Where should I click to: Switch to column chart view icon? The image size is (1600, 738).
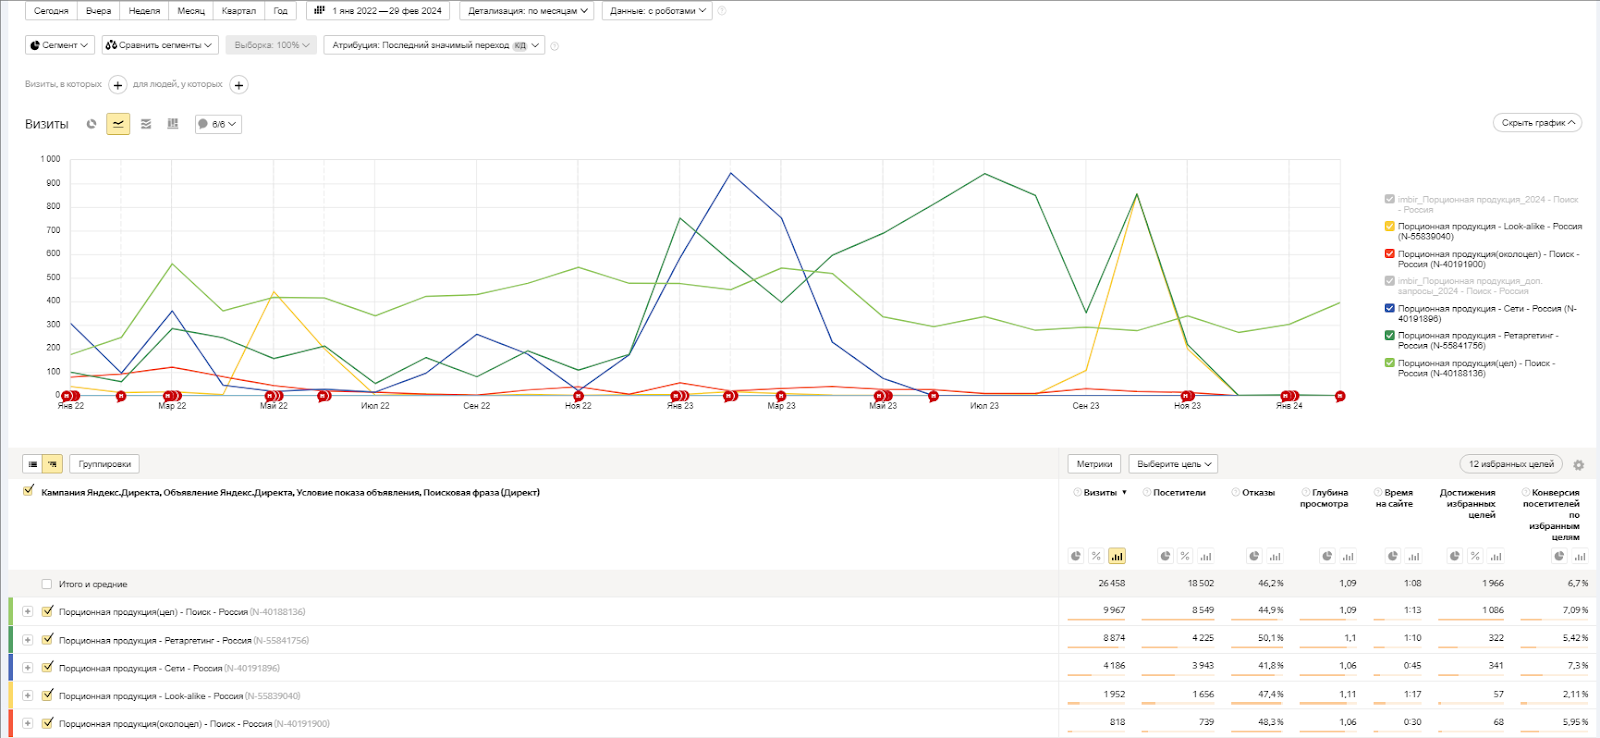[x=173, y=124]
